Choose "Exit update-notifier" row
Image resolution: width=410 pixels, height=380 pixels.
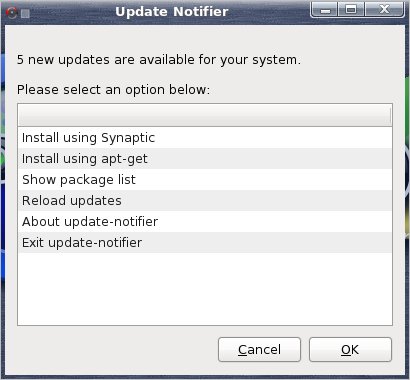pos(205,243)
